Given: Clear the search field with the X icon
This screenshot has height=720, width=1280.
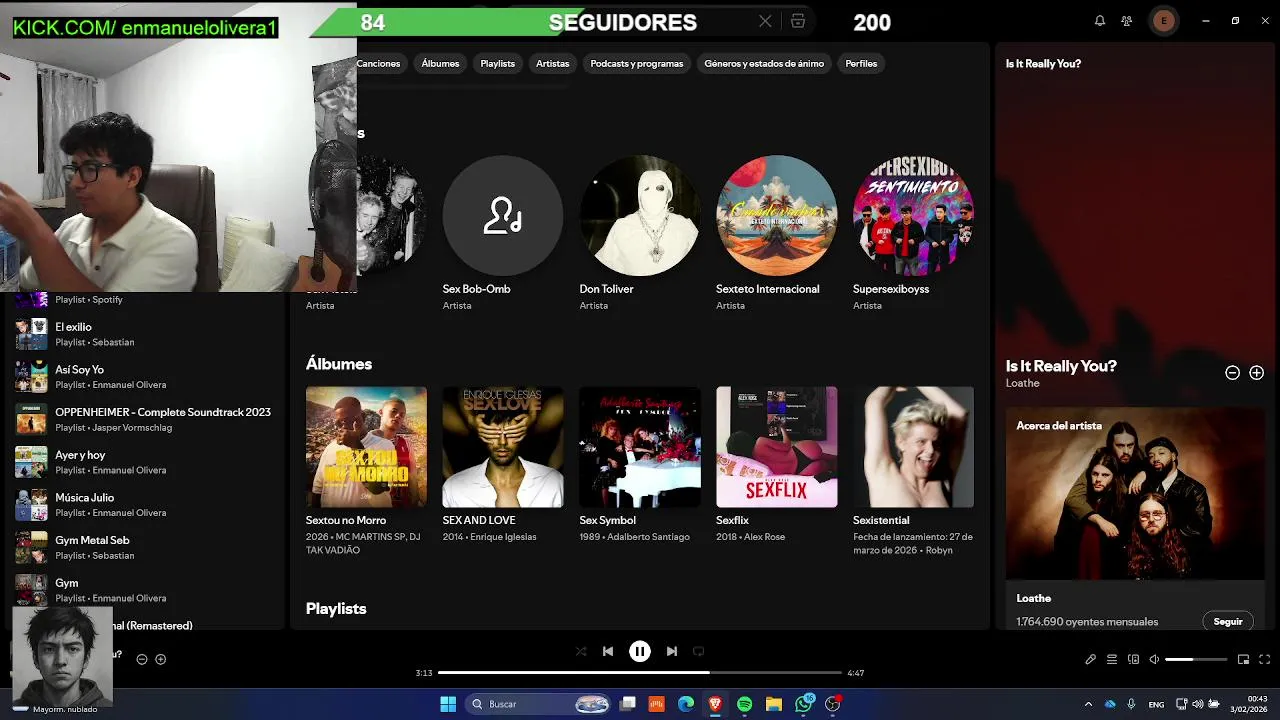Looking at the screenshot, I should click(x=765, y=21).
